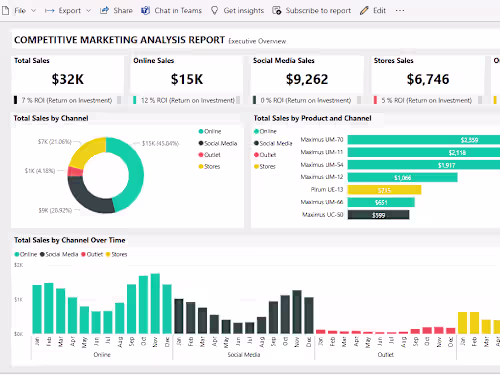500x375 pixels.
Task: Click the Social Media Sales $9,262 card
Action: (x=307, y=80)
